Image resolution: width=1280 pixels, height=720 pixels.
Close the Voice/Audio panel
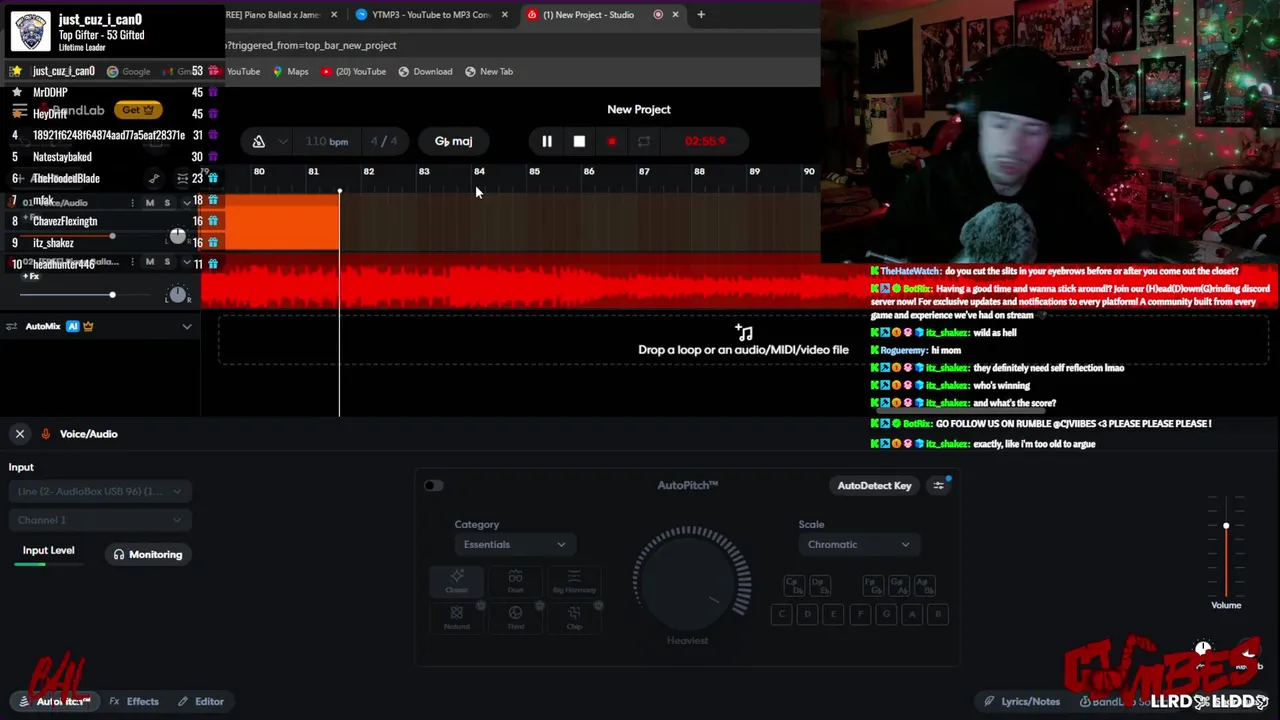(19, 434)
